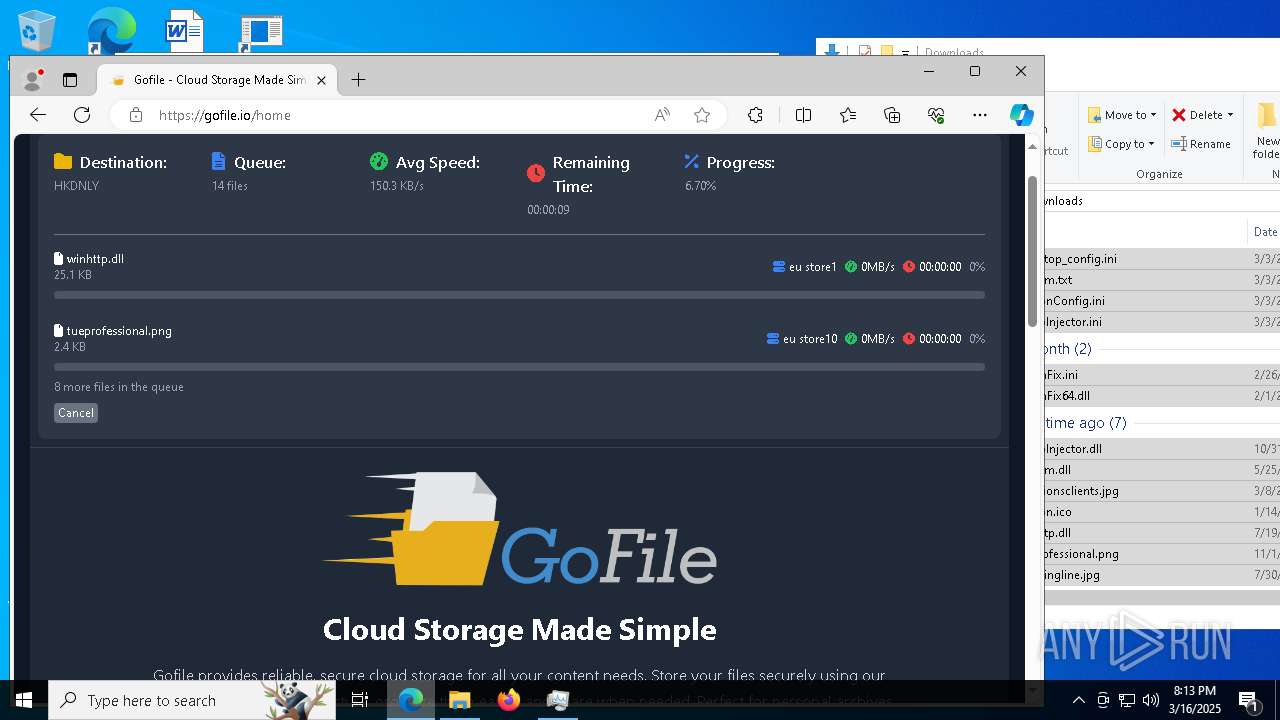This screenshot has height=720, width=1280.
Task: Open the Microsoft Edge desktop shortcut
Action: click(x=110, y=30)
